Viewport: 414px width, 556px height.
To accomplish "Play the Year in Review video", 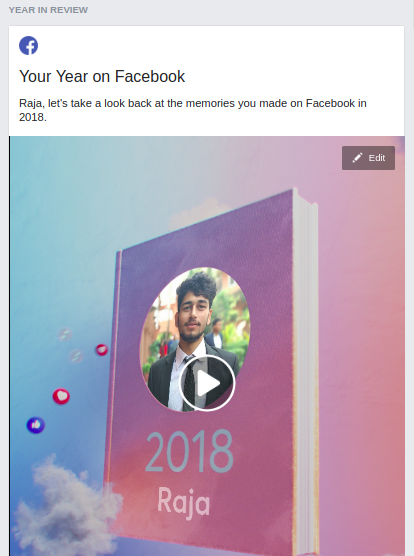I will pos(207,383).
